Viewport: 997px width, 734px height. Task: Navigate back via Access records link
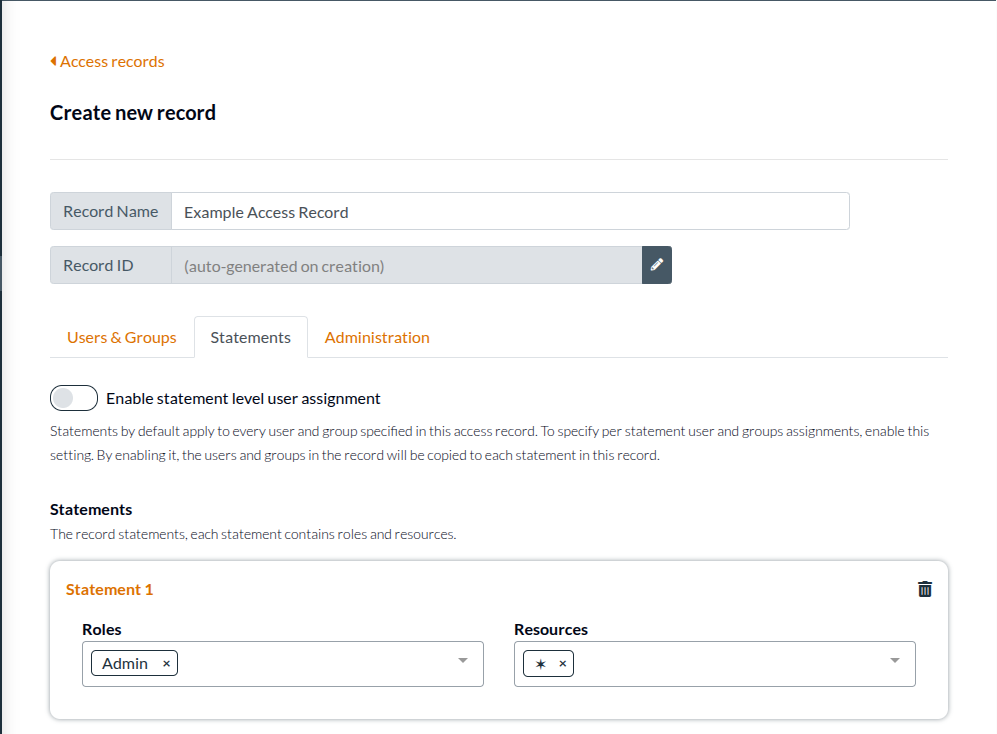(x=111, y=61)
